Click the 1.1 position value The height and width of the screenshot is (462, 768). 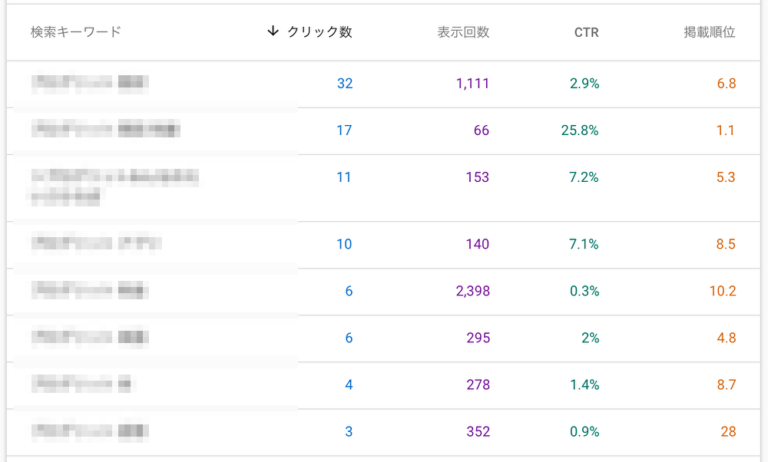[725, 130]
